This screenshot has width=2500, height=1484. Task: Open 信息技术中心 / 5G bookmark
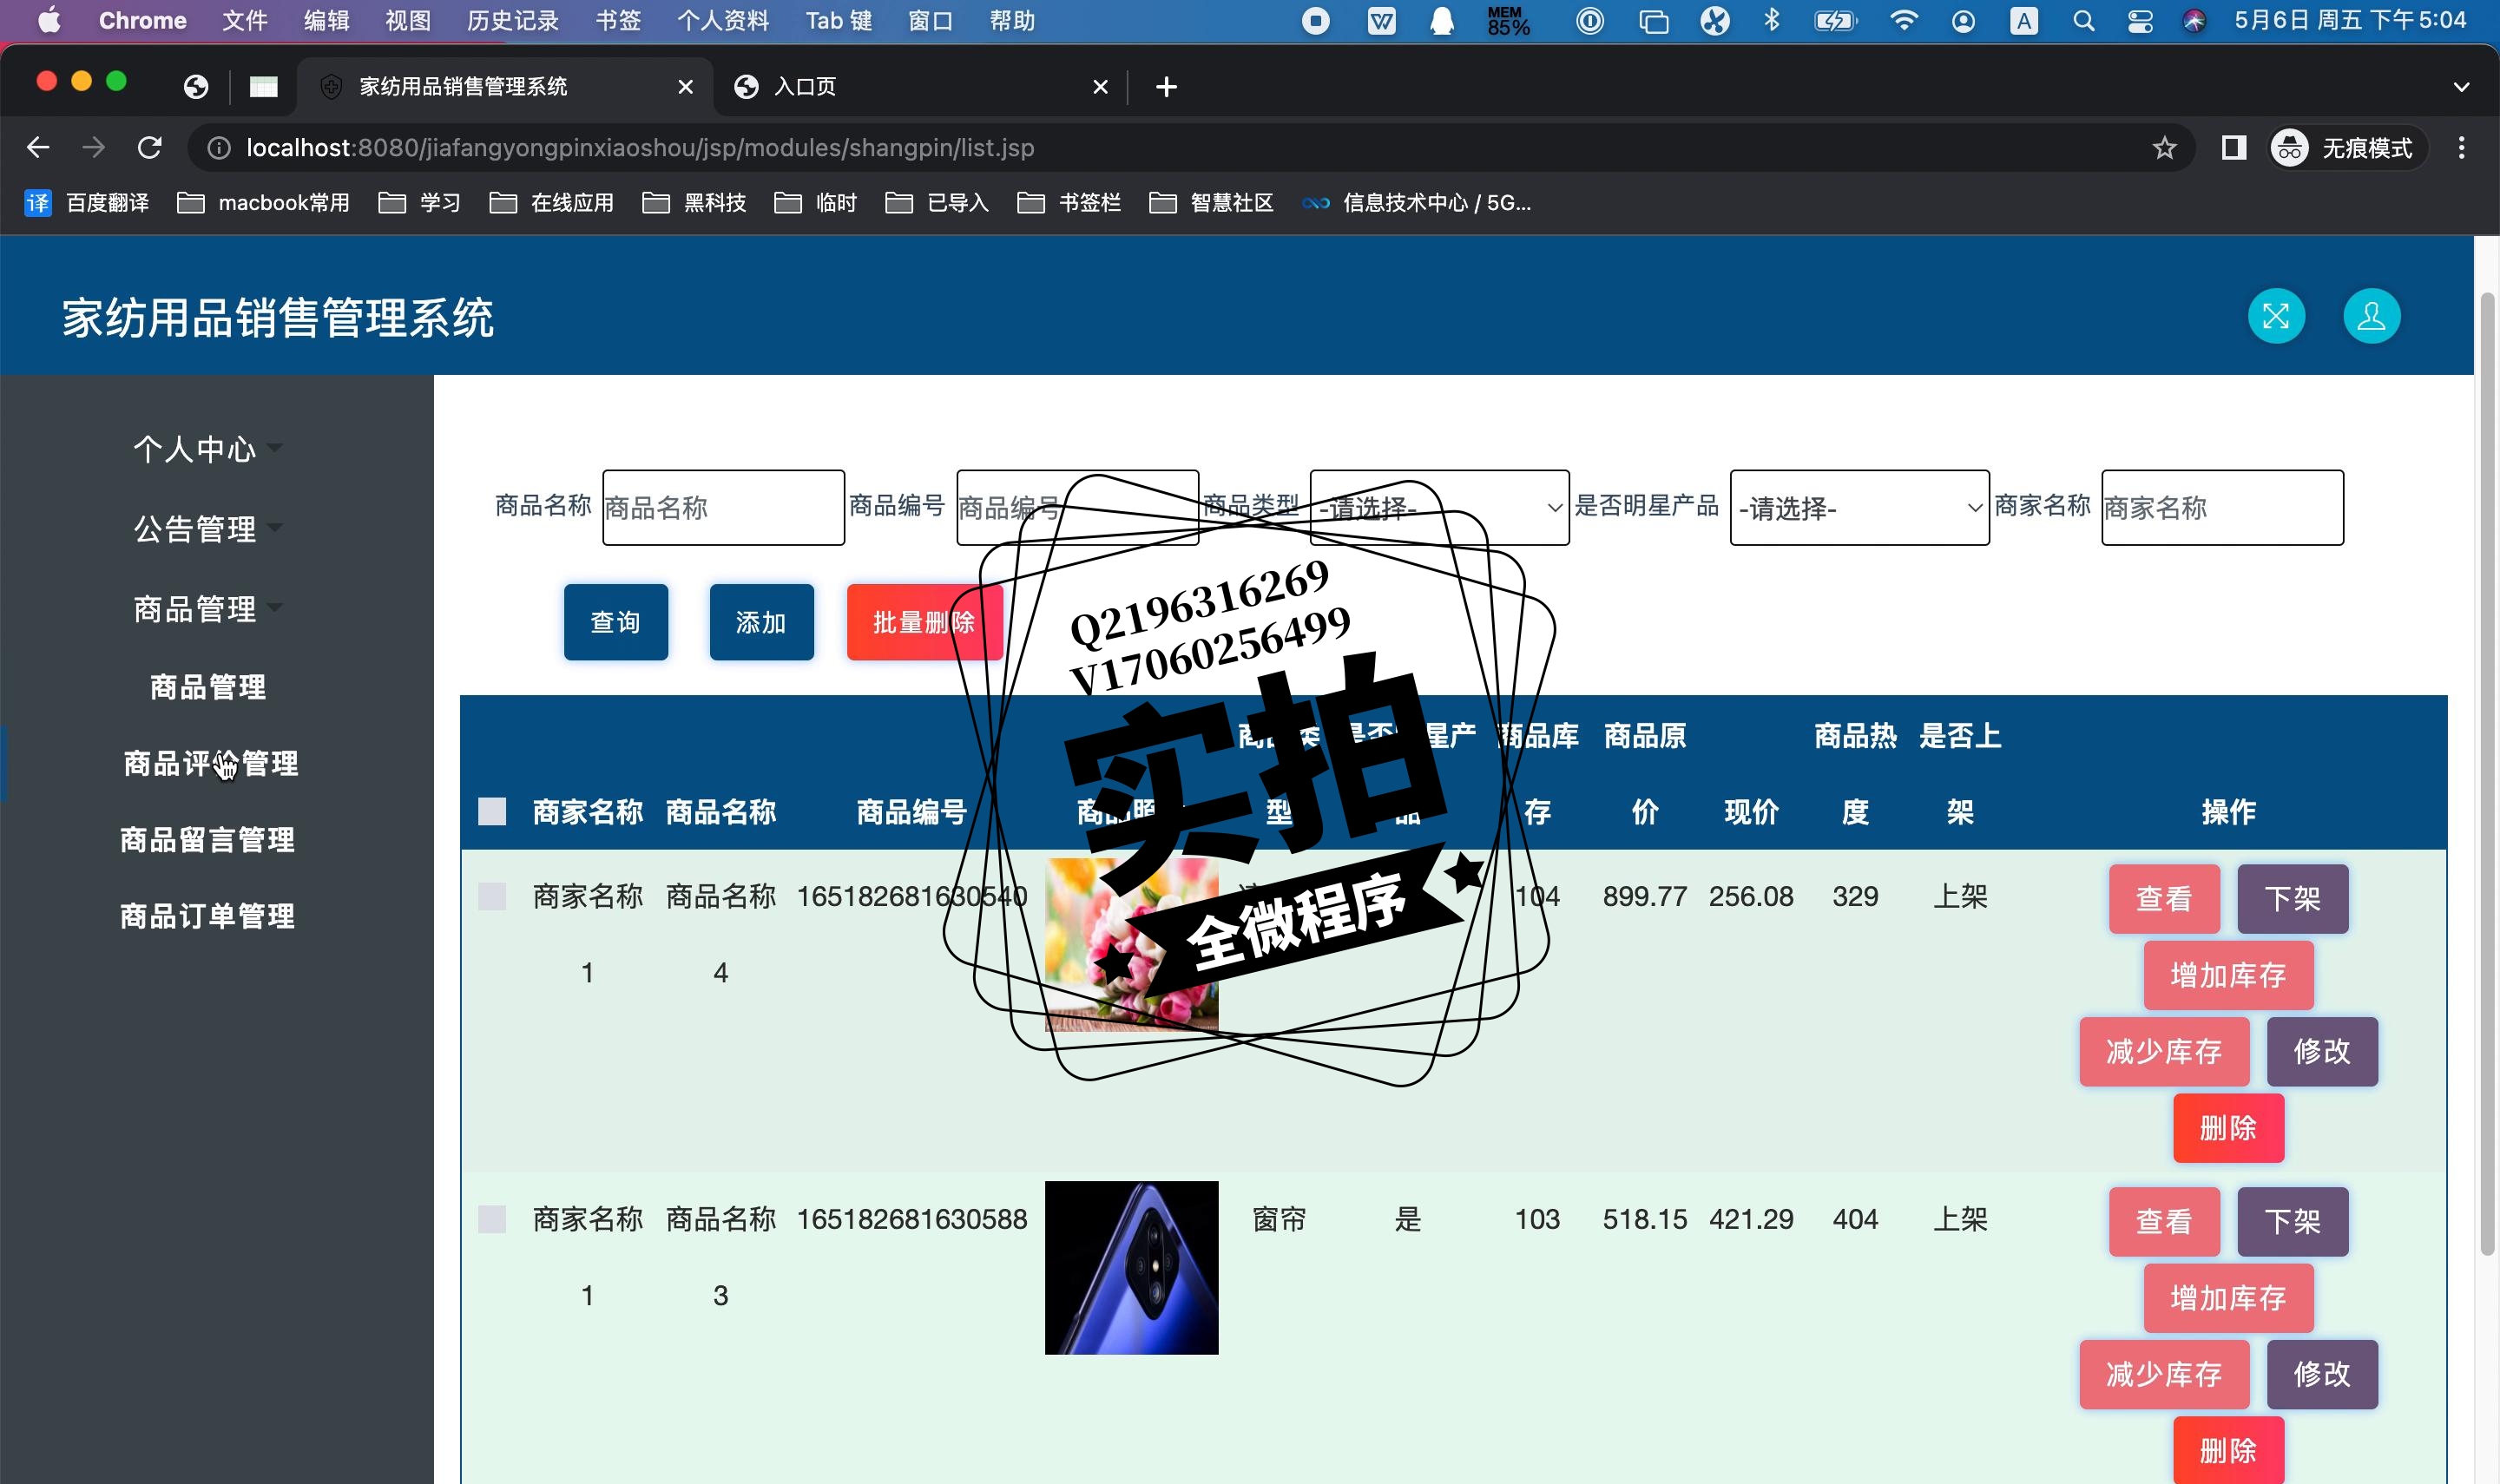pyautogui.click(x=1416, y=203)
